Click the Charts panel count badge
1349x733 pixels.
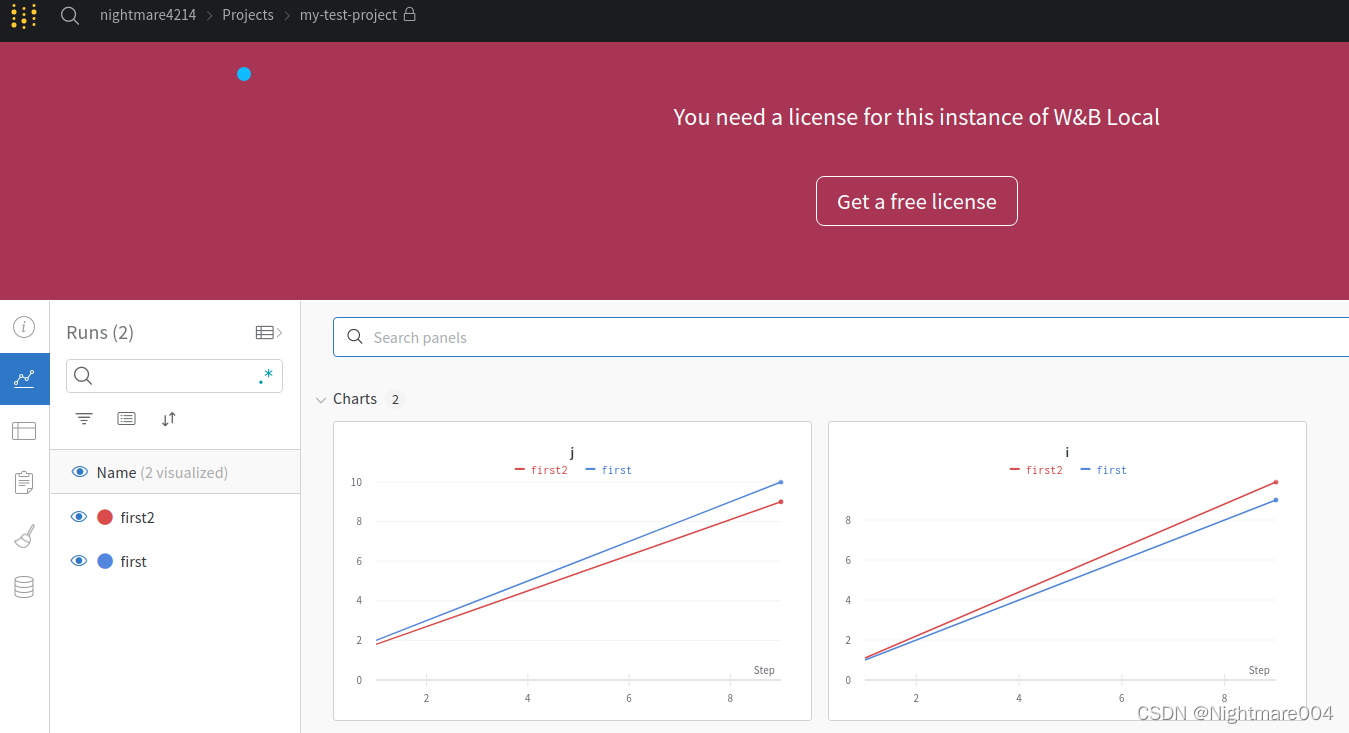(x=395, y=399)
